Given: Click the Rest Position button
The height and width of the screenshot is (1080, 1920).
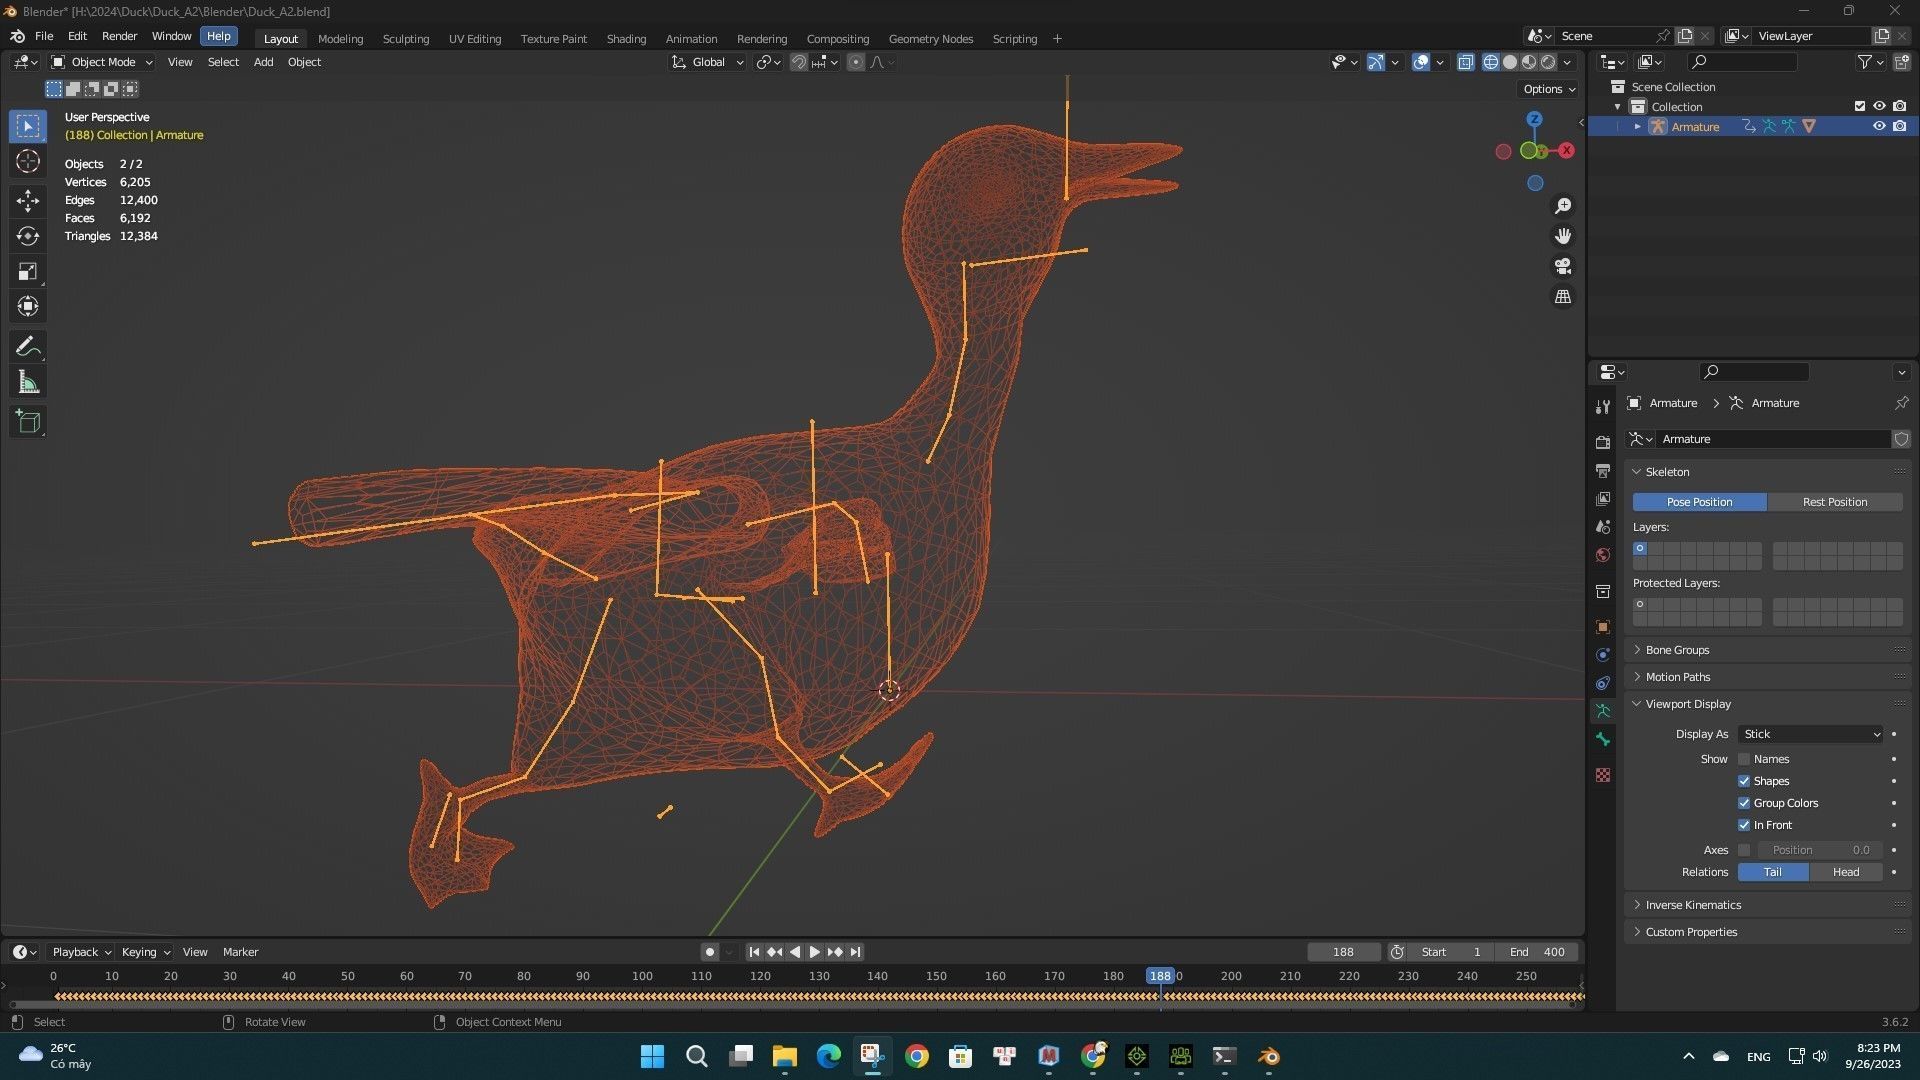Looking at the screenshot, I should coord(1835,502).
